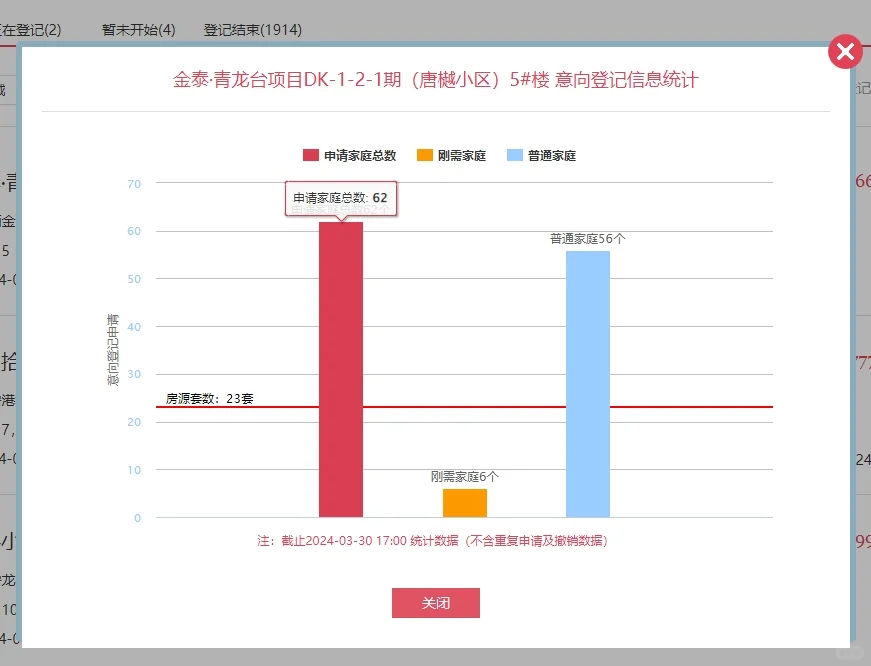Click the 关闭 button
Screen dimensions: 871x666
pyautogui.click(x=435, y=602)
